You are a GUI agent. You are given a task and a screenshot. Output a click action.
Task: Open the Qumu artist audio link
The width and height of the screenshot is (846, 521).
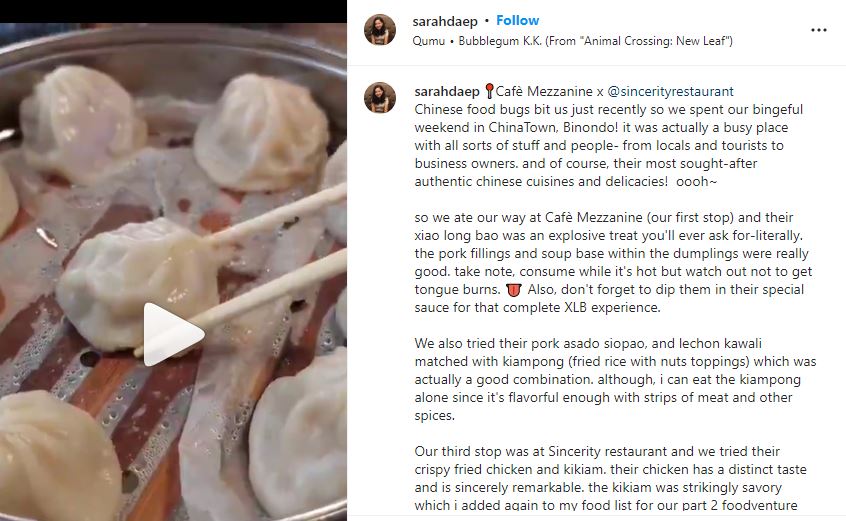[x=428, y=41]
